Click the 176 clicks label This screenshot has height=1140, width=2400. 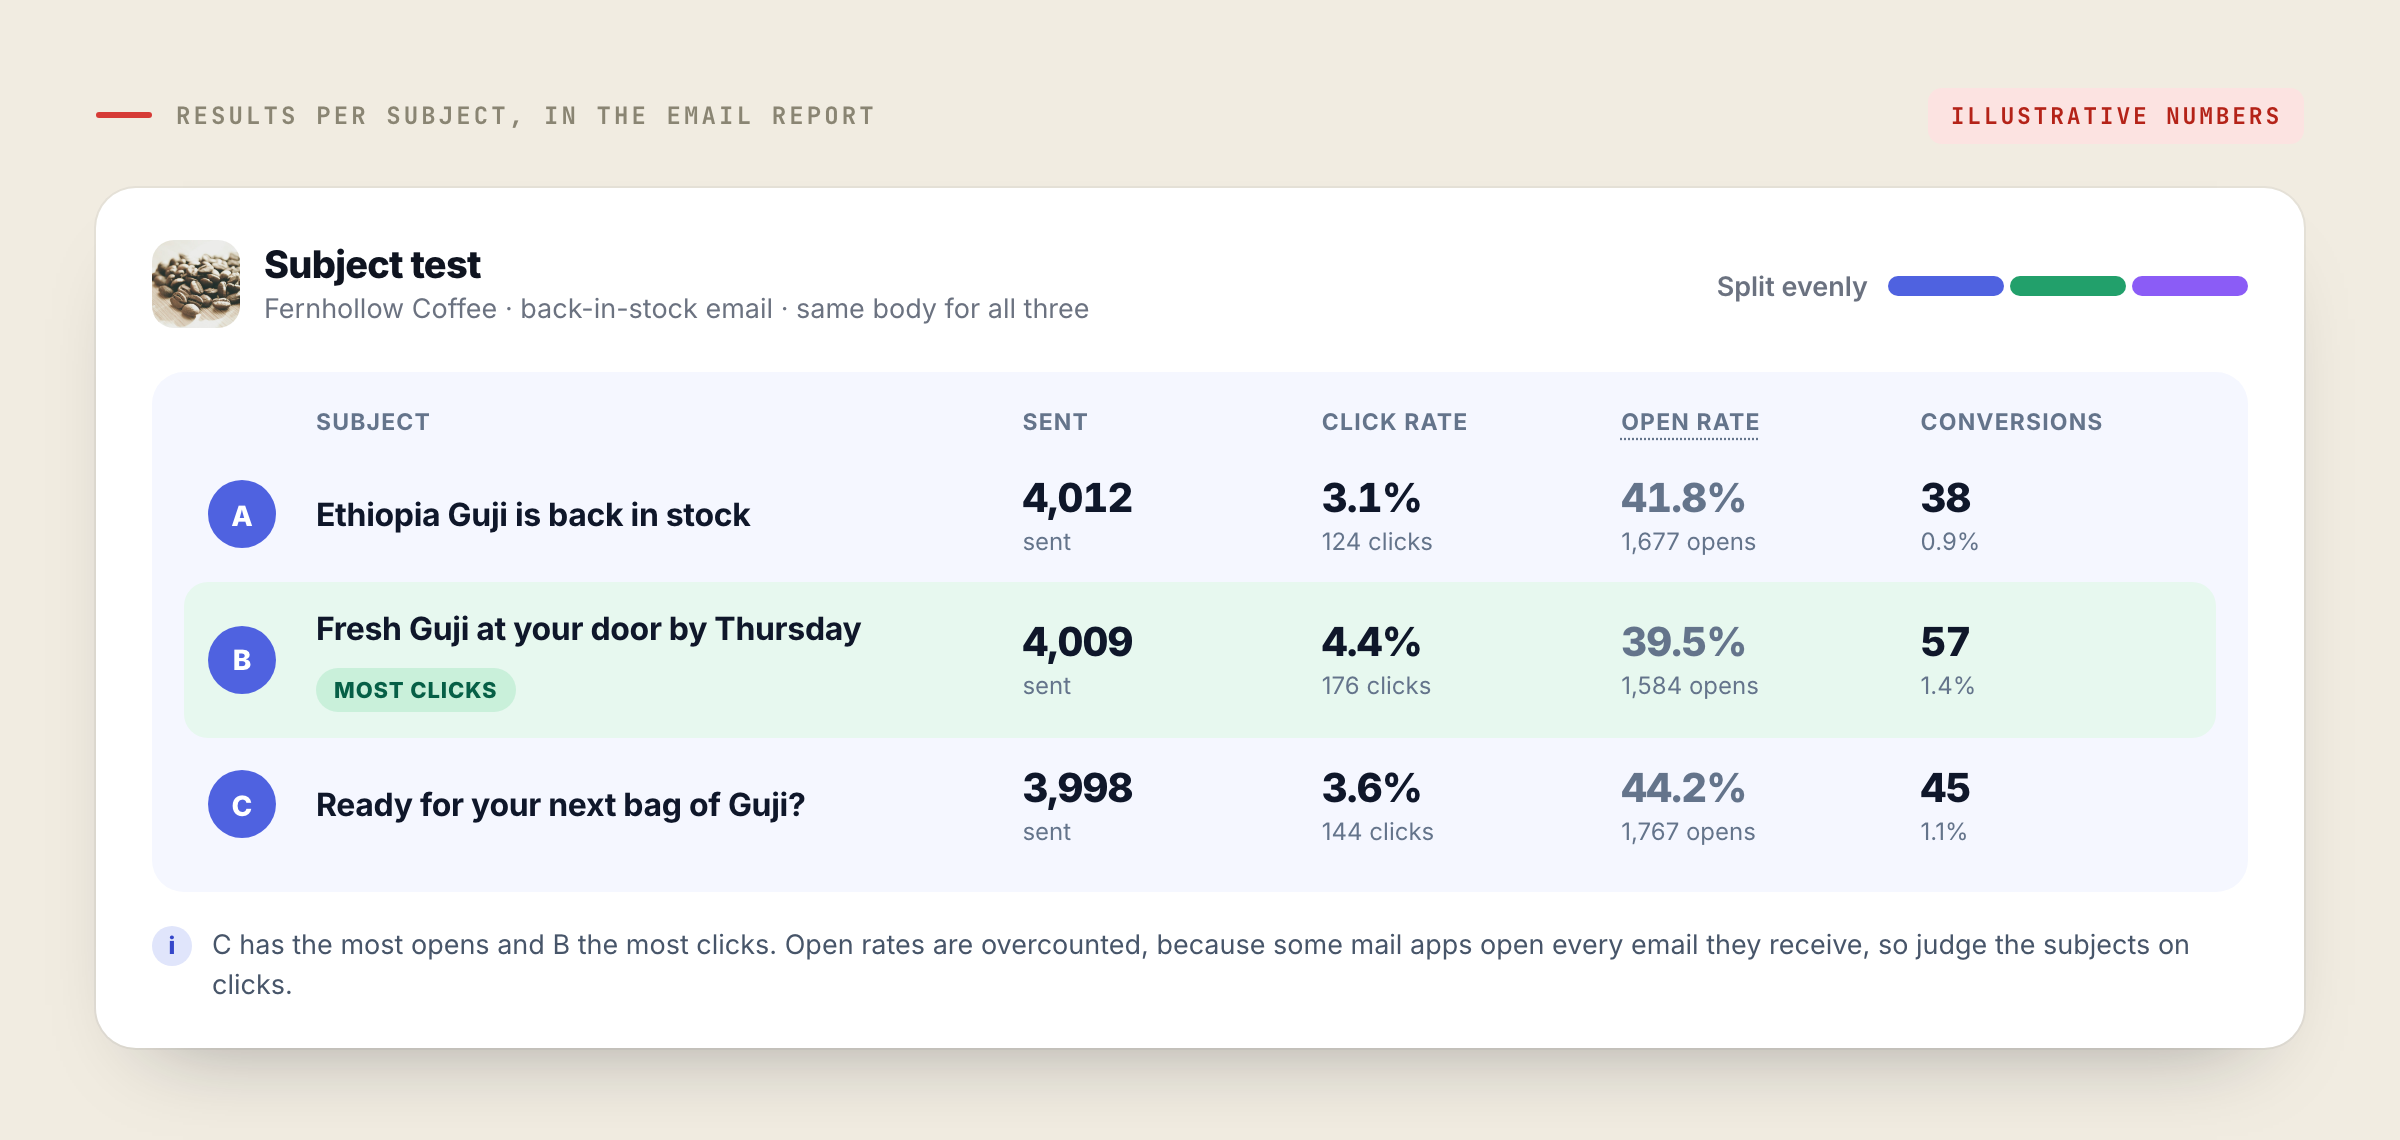1376,686
